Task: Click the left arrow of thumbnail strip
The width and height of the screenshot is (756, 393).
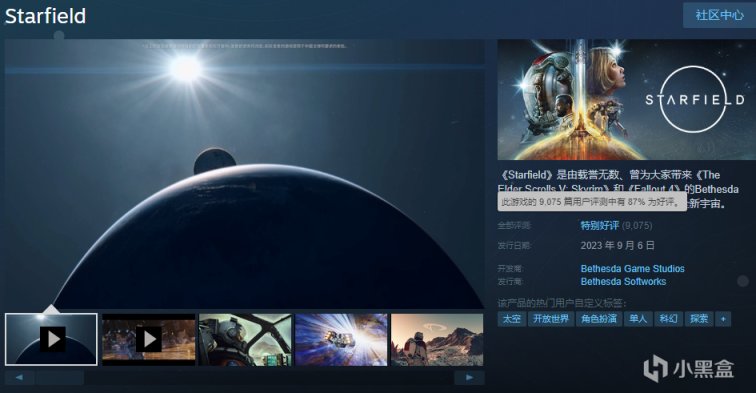Action: (19, 378)
